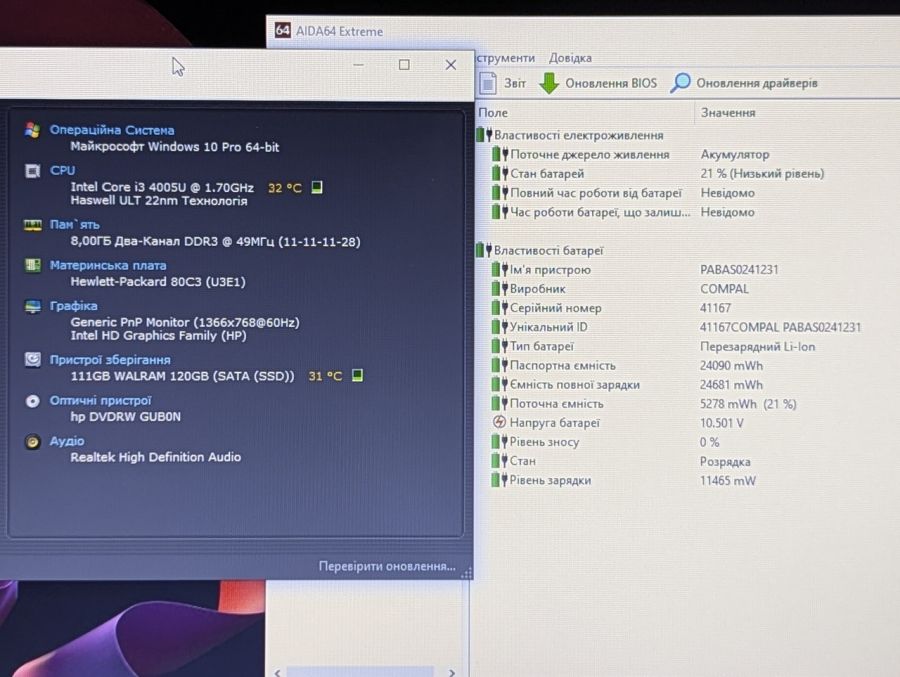Click the green Оновлення BIOS arrow icon
This screenshot has width=900, height=677.
pyautogui.click(x=549, y=83)
